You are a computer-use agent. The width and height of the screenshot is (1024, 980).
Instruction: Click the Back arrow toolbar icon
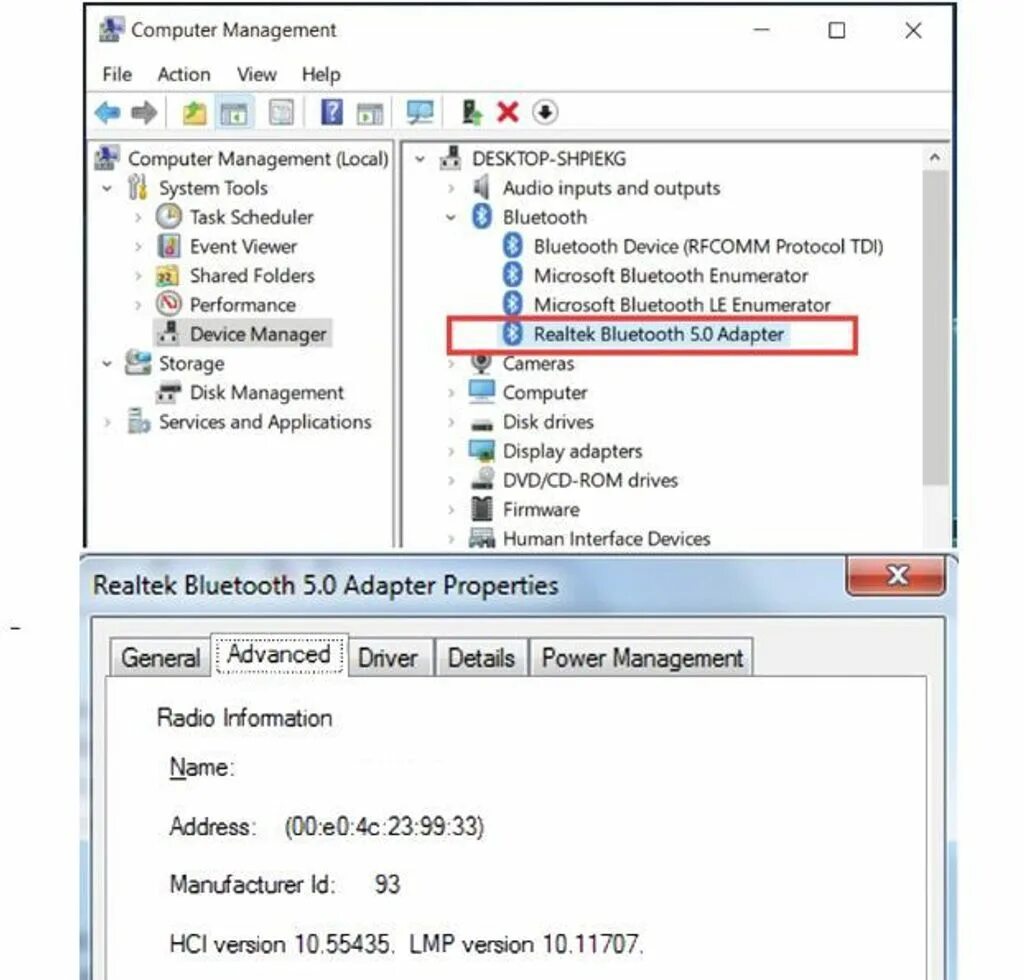[108, 112]
